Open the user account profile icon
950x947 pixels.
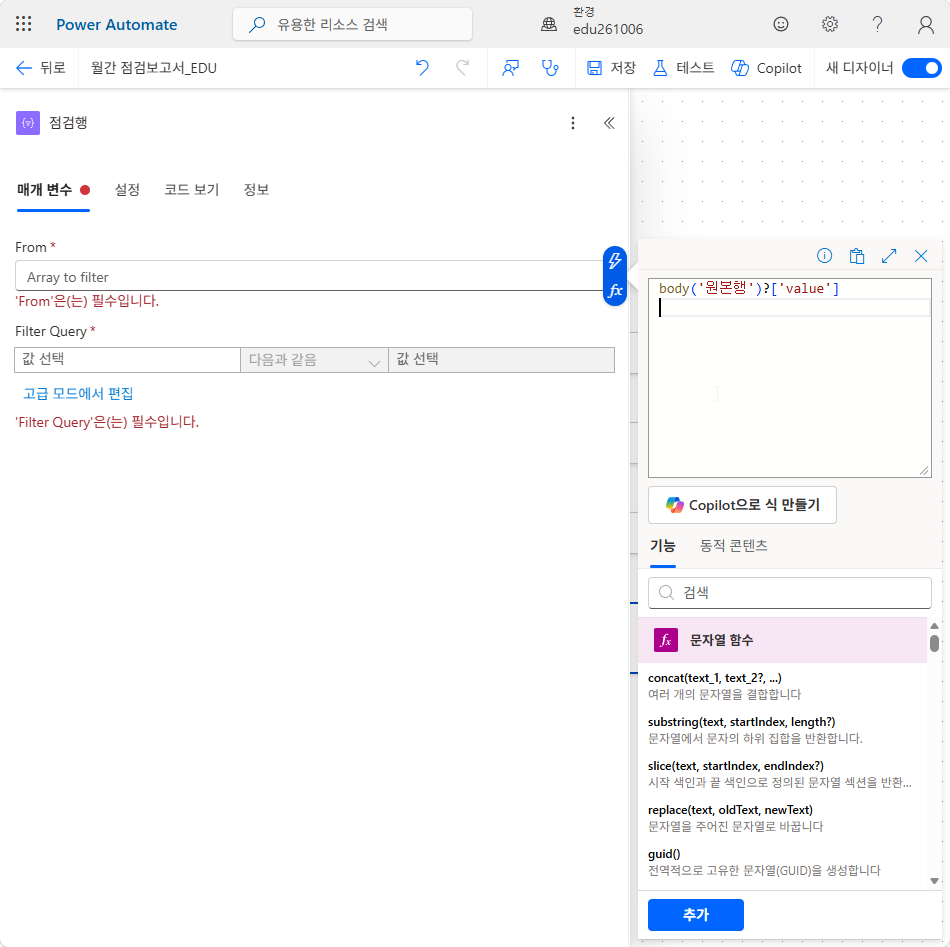(926, 24)
